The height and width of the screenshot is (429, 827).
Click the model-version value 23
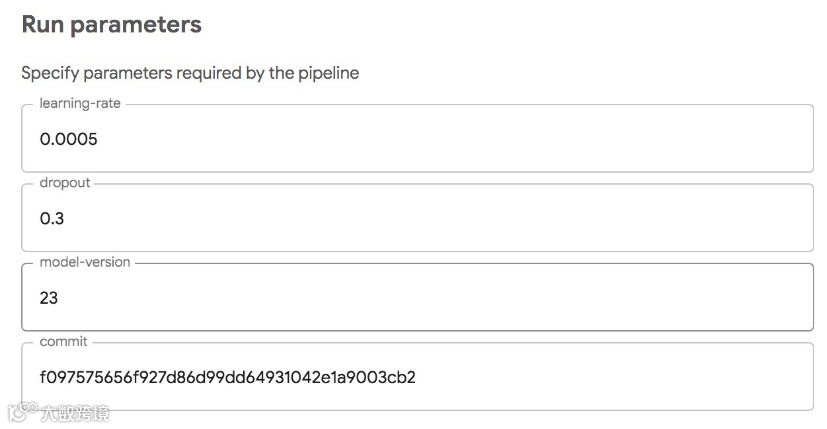[49, 298]
